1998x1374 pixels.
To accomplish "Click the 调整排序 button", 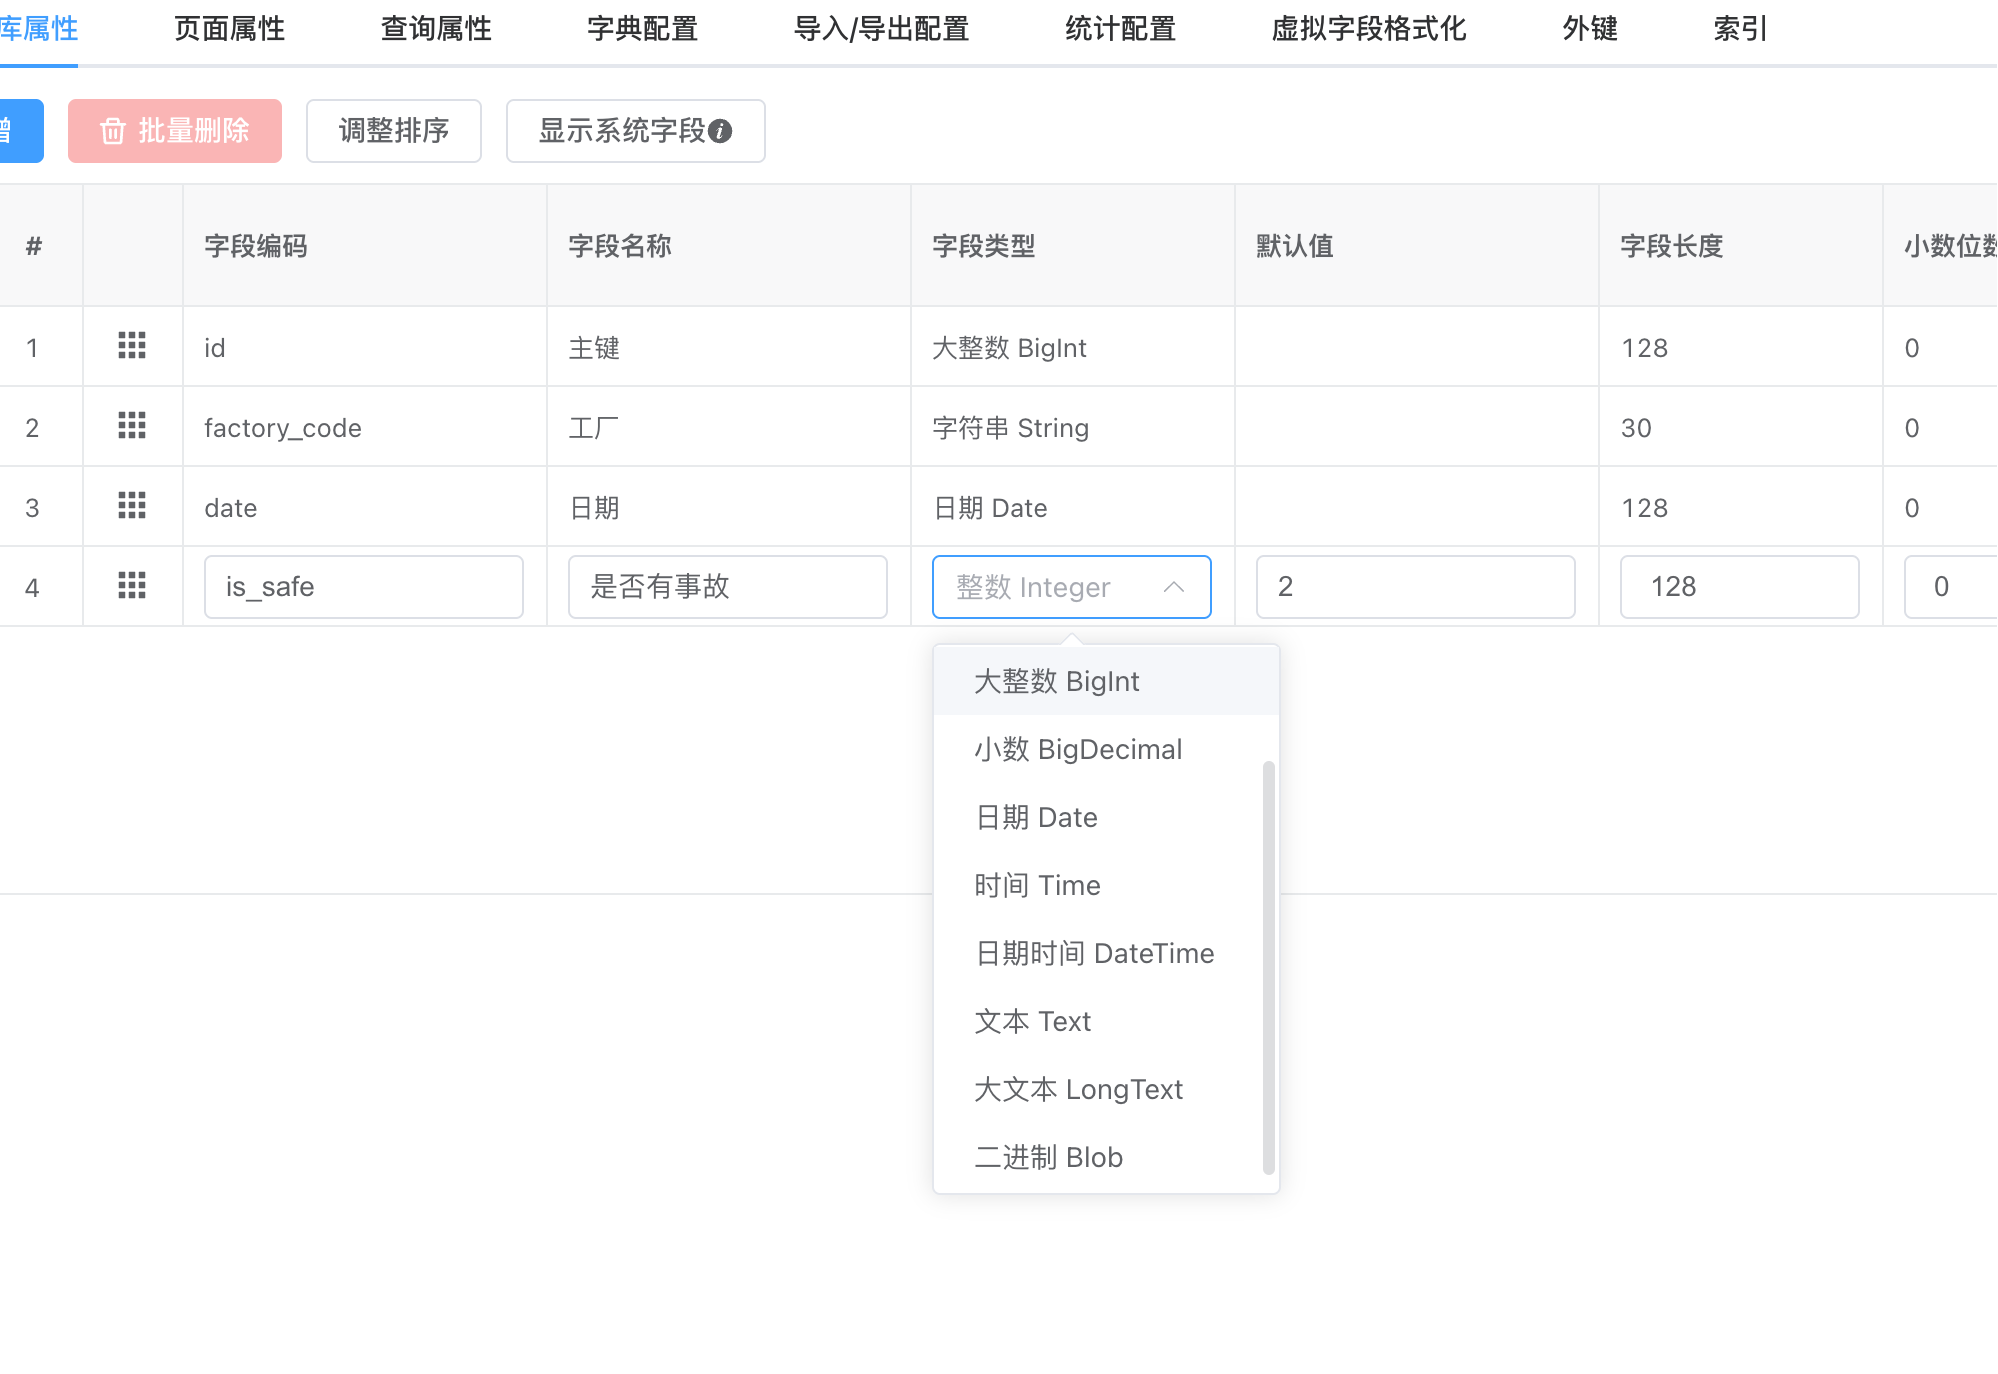I will click(394, 131).
